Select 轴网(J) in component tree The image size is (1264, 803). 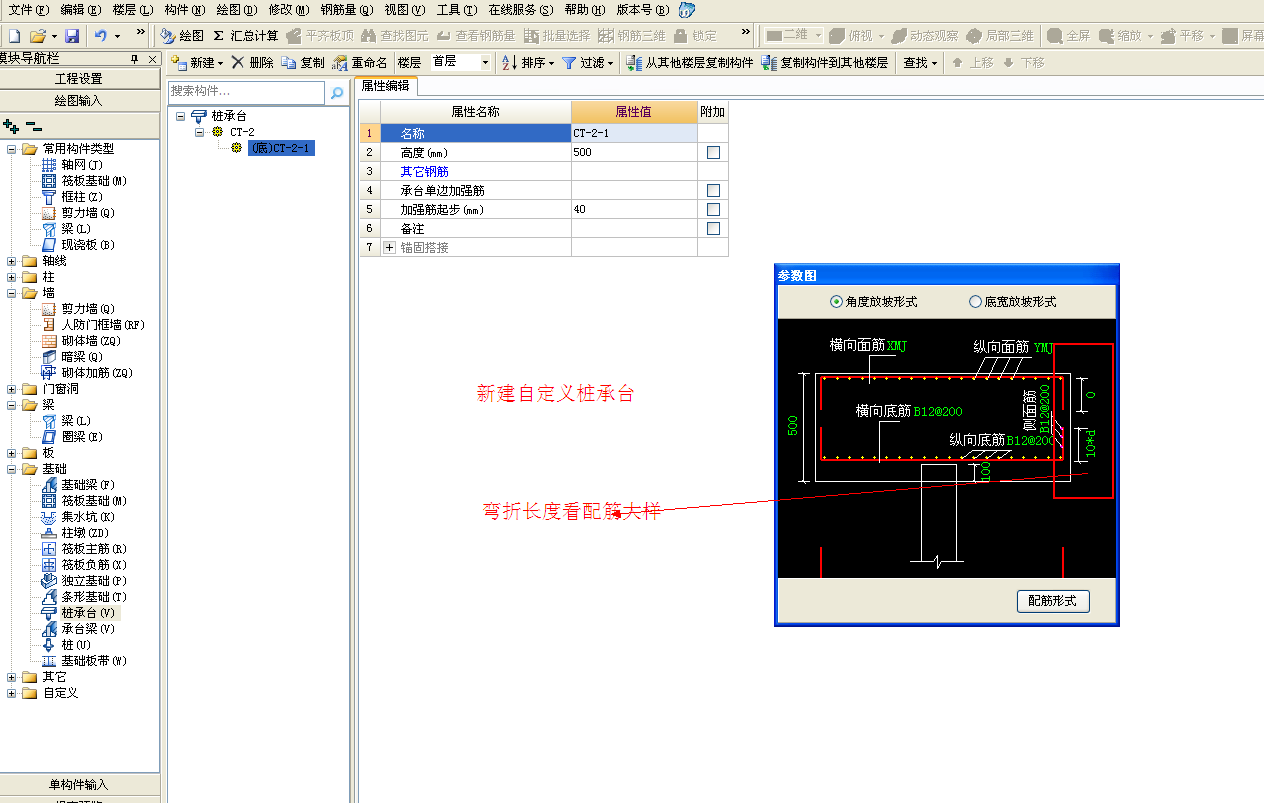73,165
